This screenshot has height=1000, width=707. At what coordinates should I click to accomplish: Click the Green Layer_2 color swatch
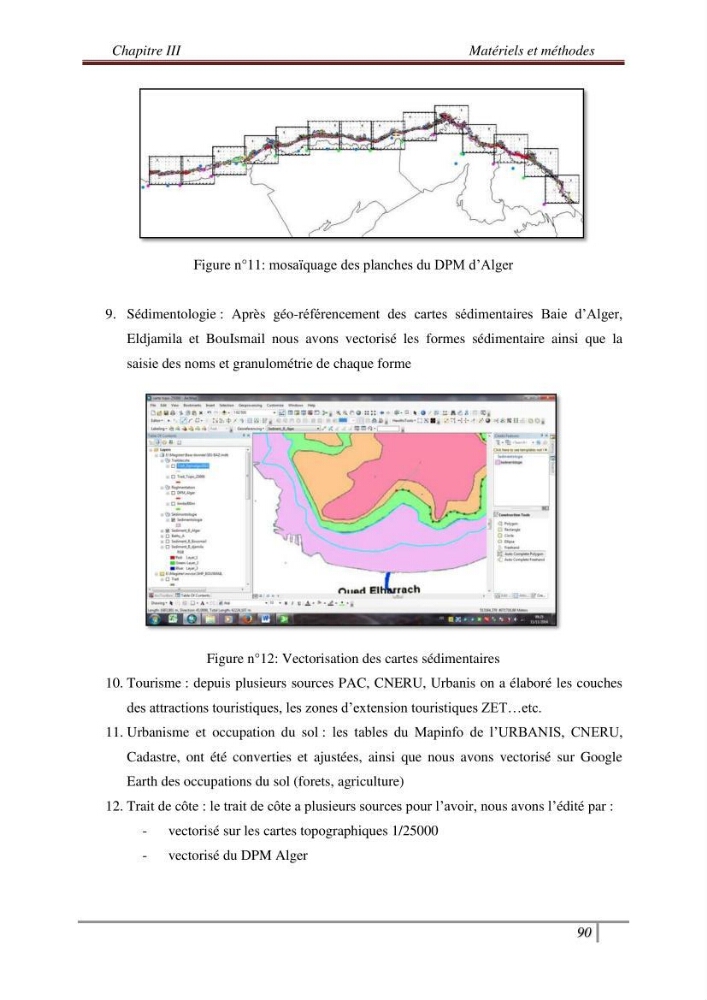[x=172, y=562]
